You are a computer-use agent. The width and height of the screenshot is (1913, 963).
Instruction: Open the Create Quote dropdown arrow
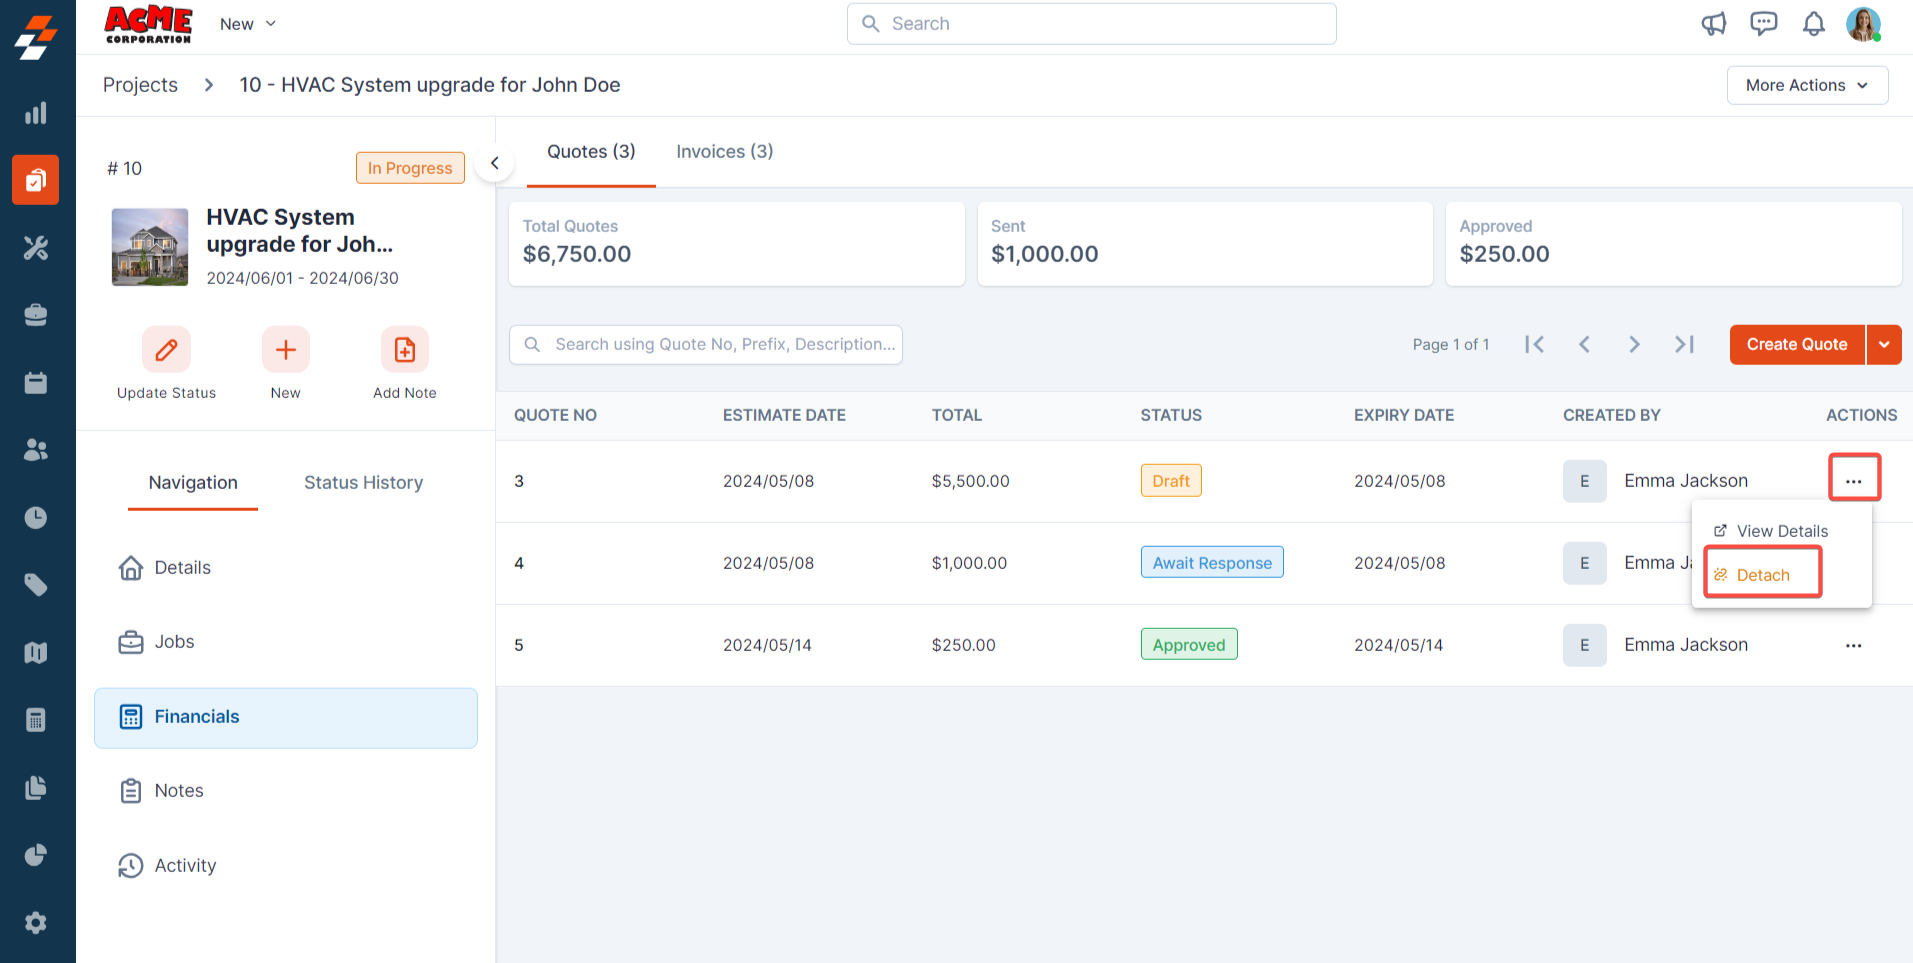point(1884,345)
